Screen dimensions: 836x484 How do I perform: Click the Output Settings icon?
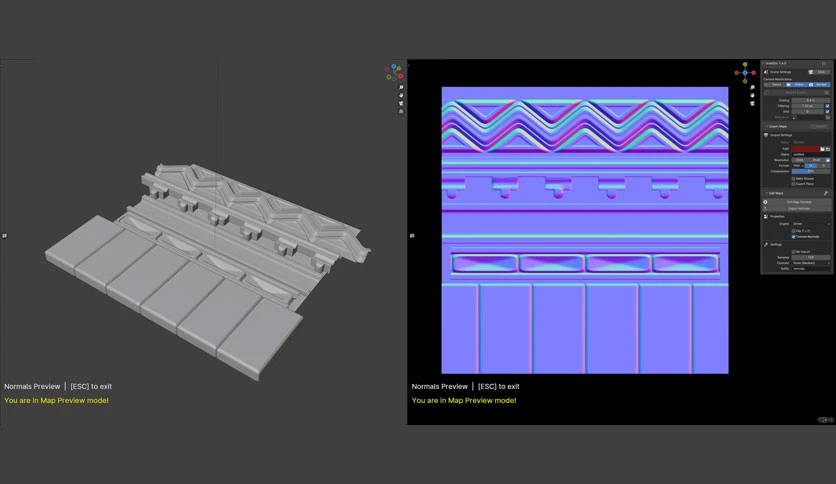point(766,135)
